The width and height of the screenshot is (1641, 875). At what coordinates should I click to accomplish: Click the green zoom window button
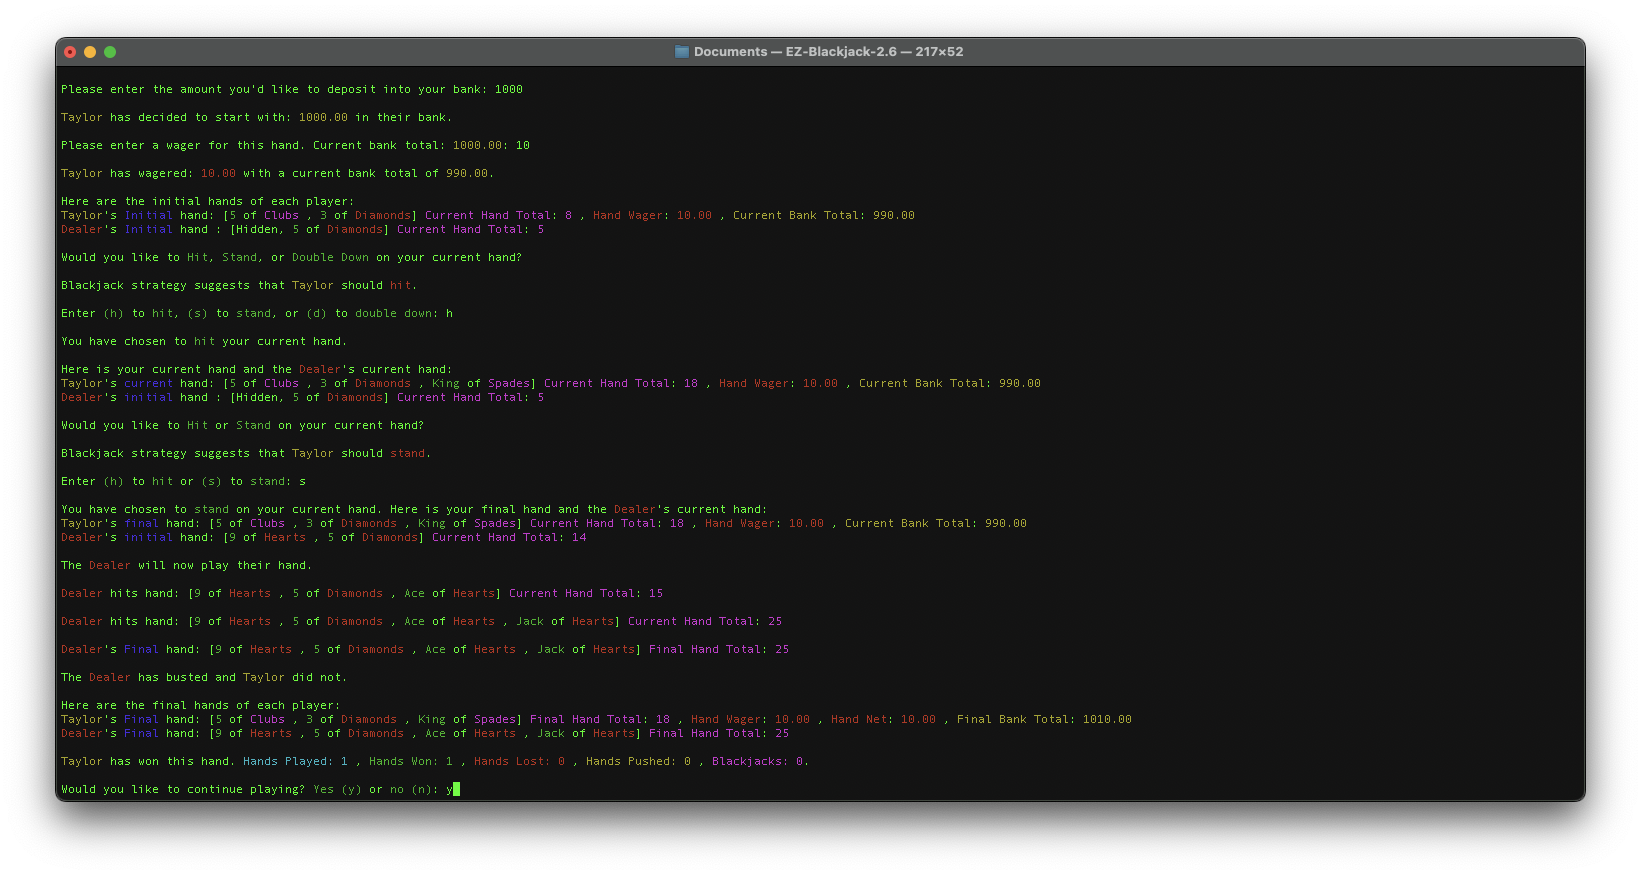[110, 52]
